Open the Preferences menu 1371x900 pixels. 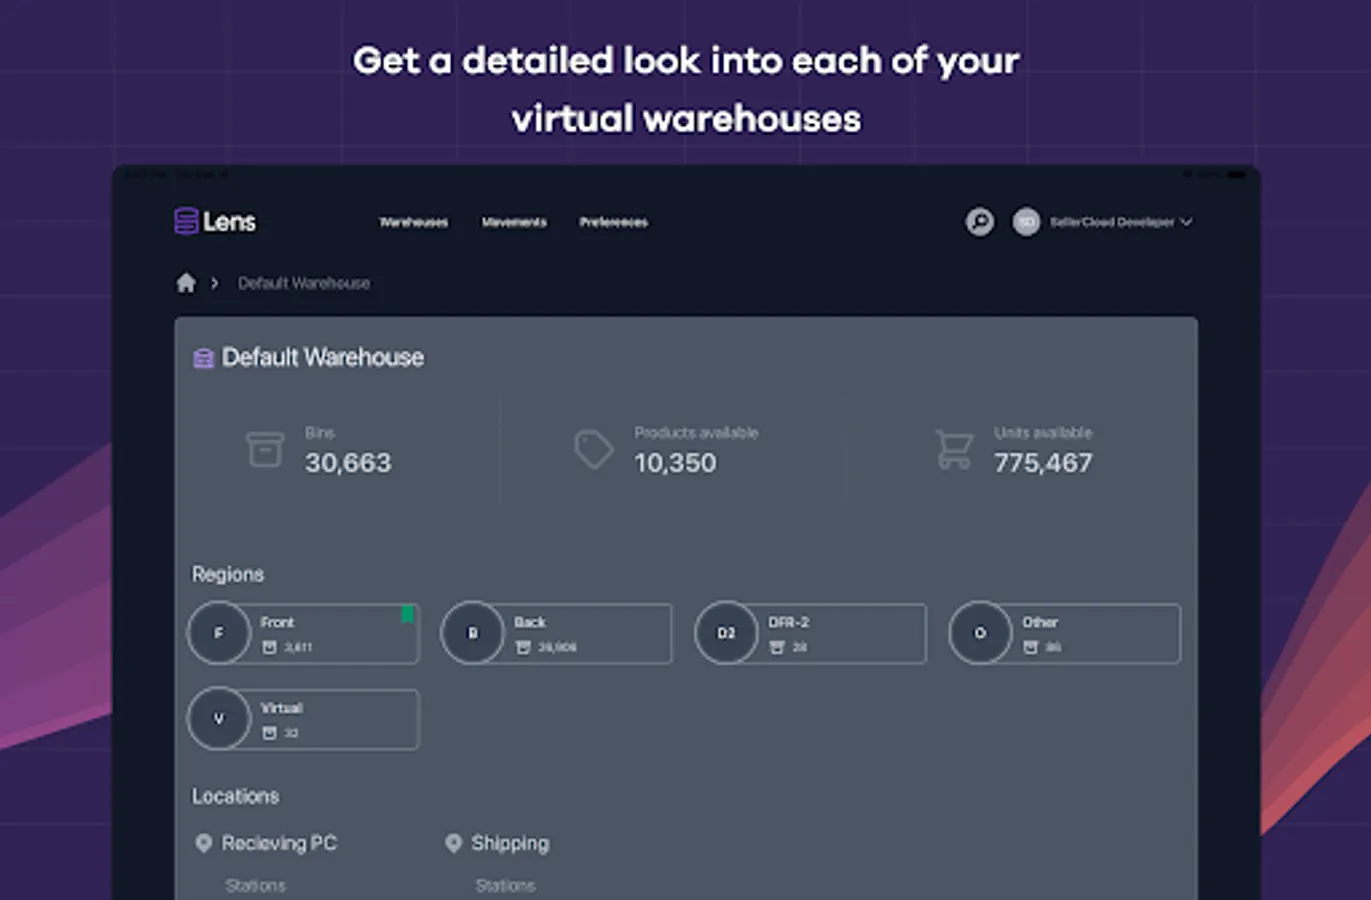point(614,222)
